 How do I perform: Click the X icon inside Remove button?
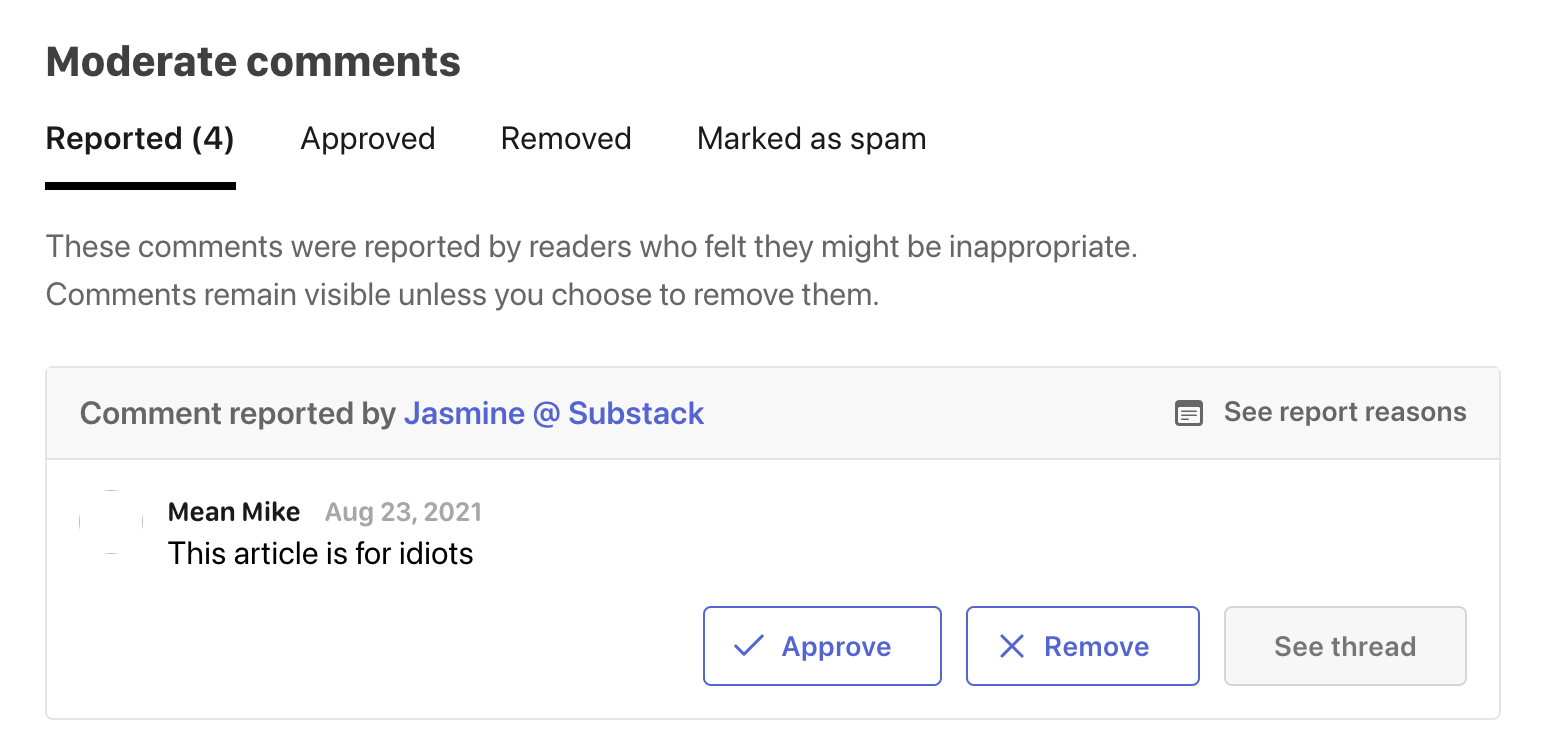1012,646
